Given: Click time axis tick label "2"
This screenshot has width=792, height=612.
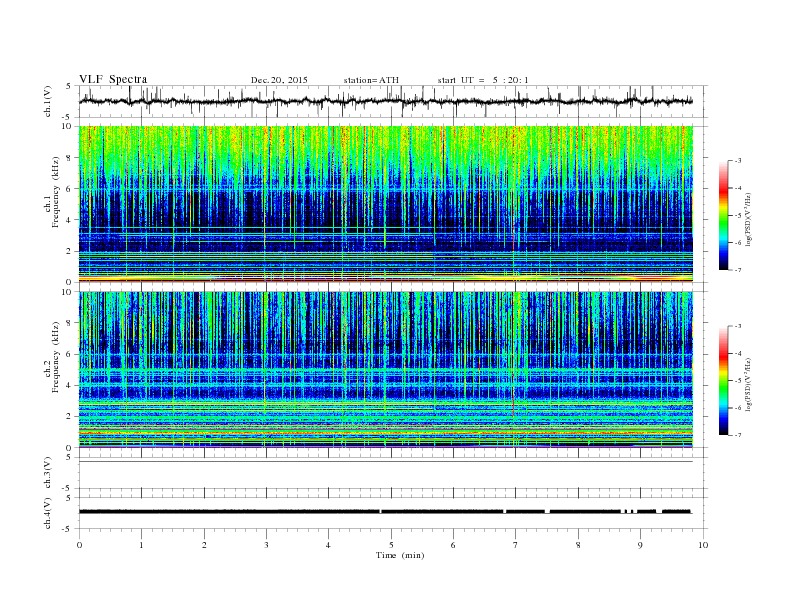Looking at the screenshot, I should [x=204, y=545].
